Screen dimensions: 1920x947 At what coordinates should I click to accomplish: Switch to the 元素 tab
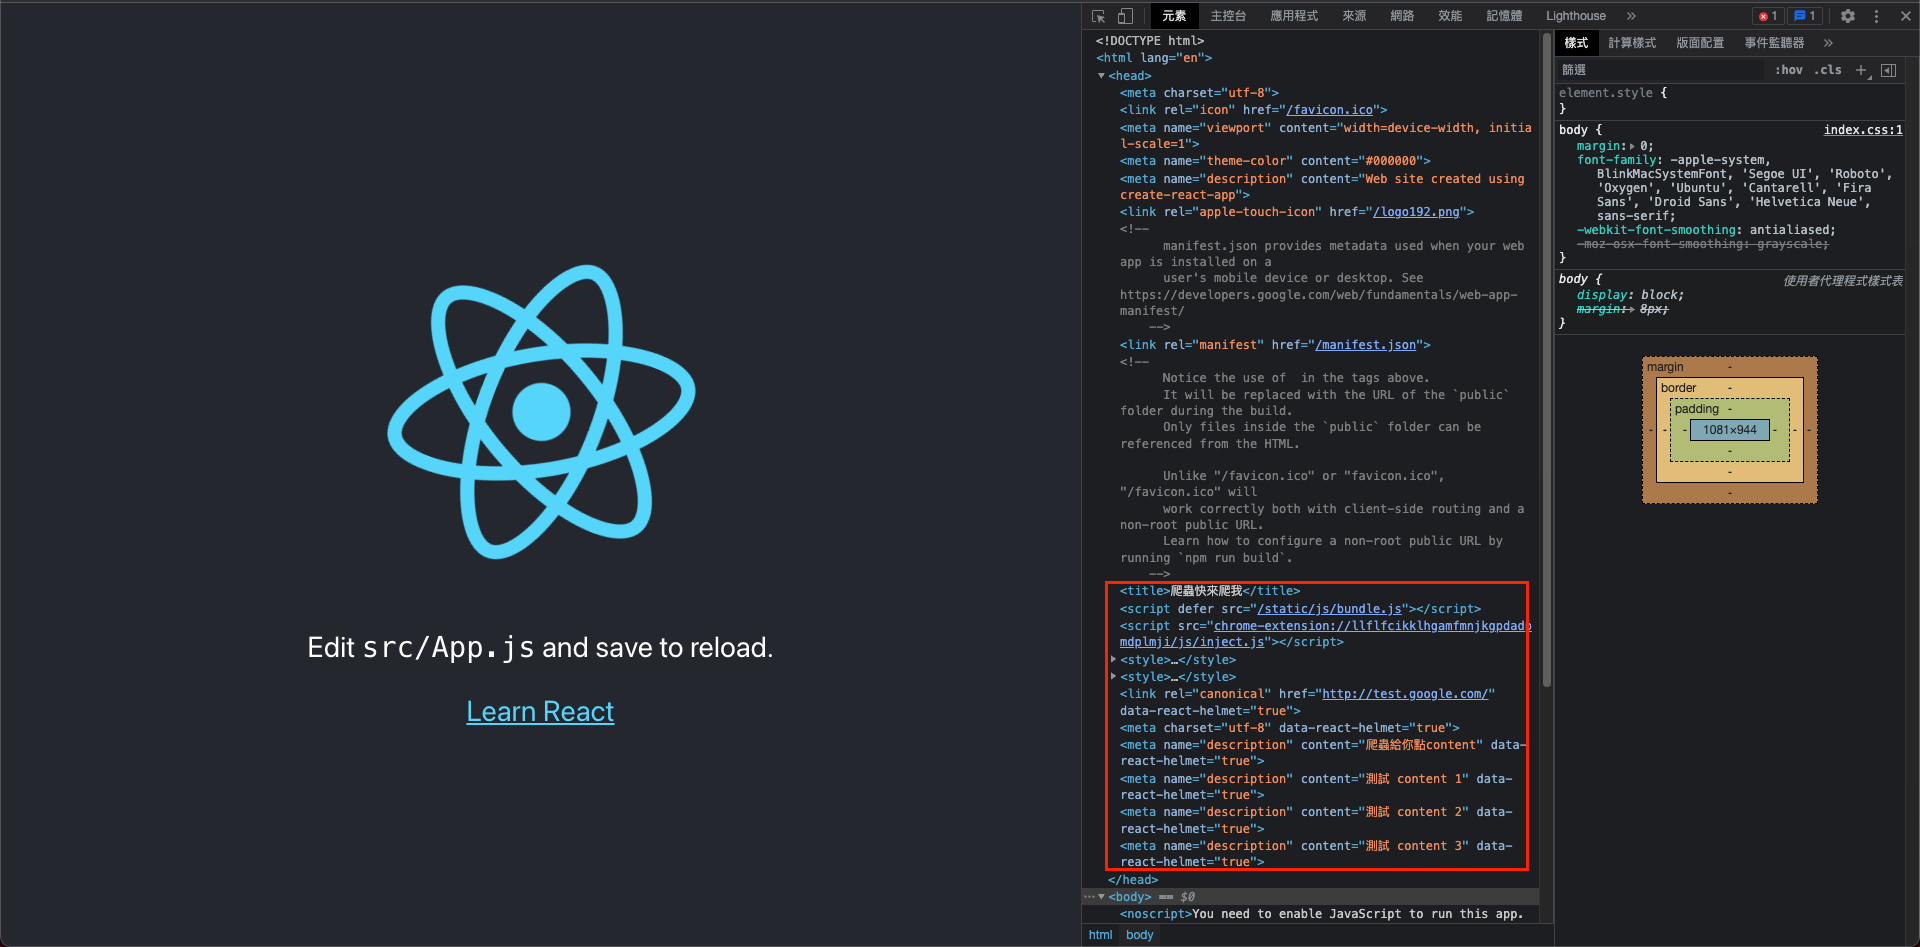(1174, 16)
